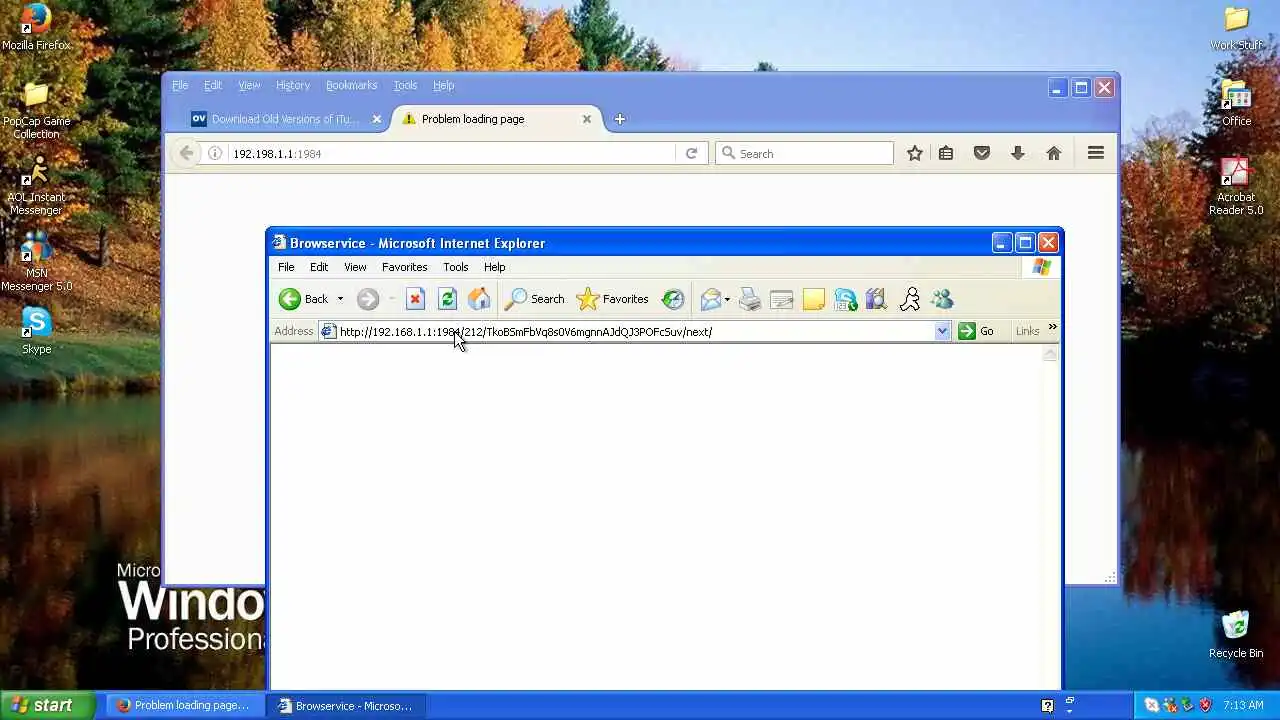
Task: Click the Internet Explorer address bar URL
Action: tap(526, 332)
